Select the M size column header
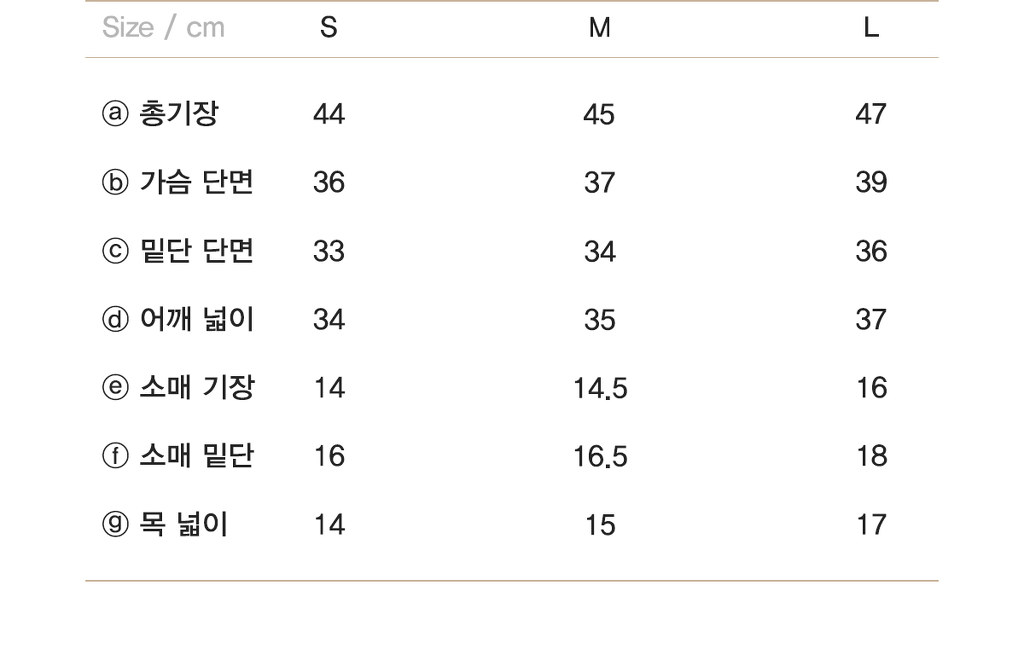The image size is (1024, 649). (600, 27)
